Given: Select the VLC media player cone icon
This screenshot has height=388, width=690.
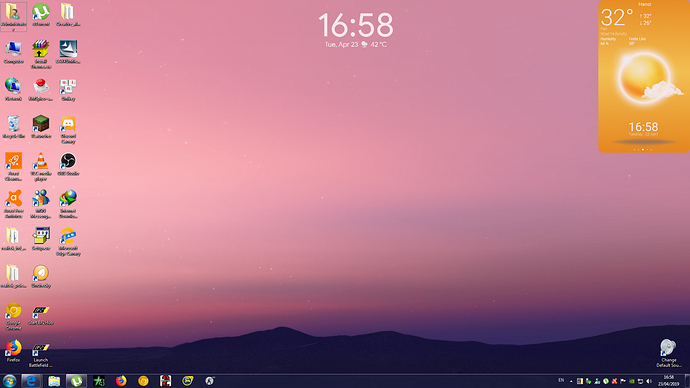Looking at the screenshot, I should (x=40, y=167).
